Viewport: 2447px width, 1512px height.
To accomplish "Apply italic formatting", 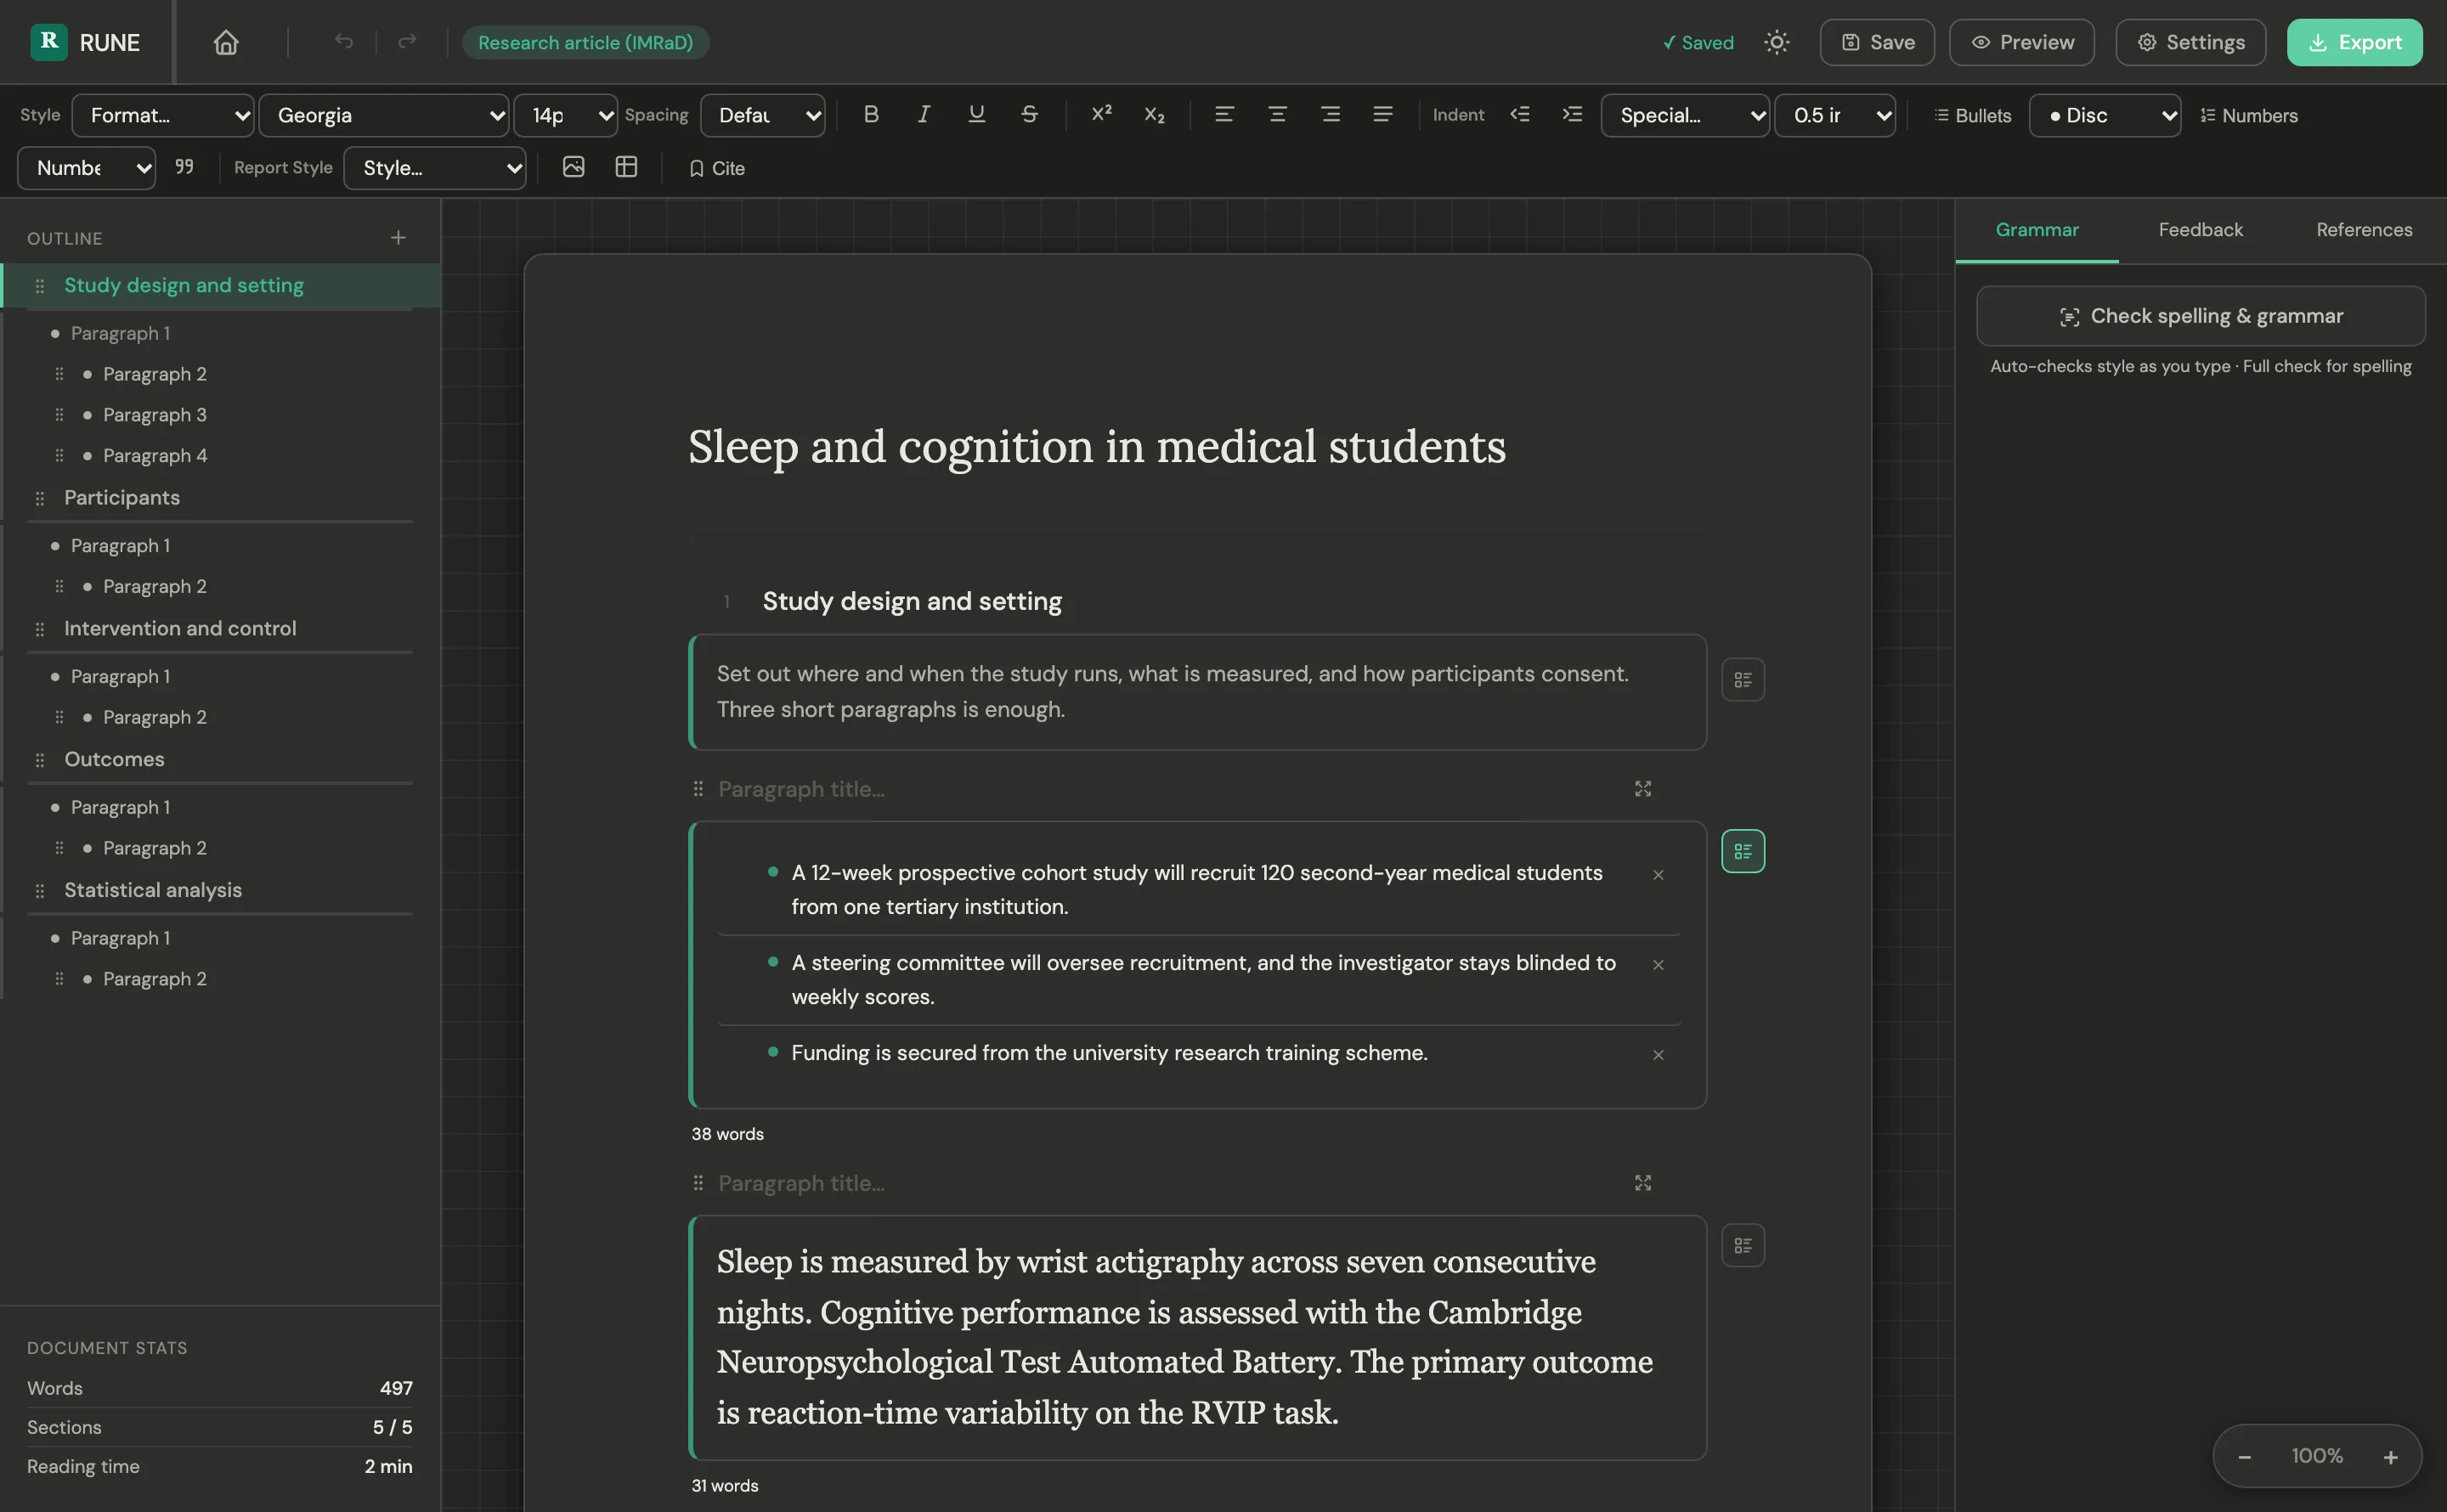I will (x=924, y=115).
